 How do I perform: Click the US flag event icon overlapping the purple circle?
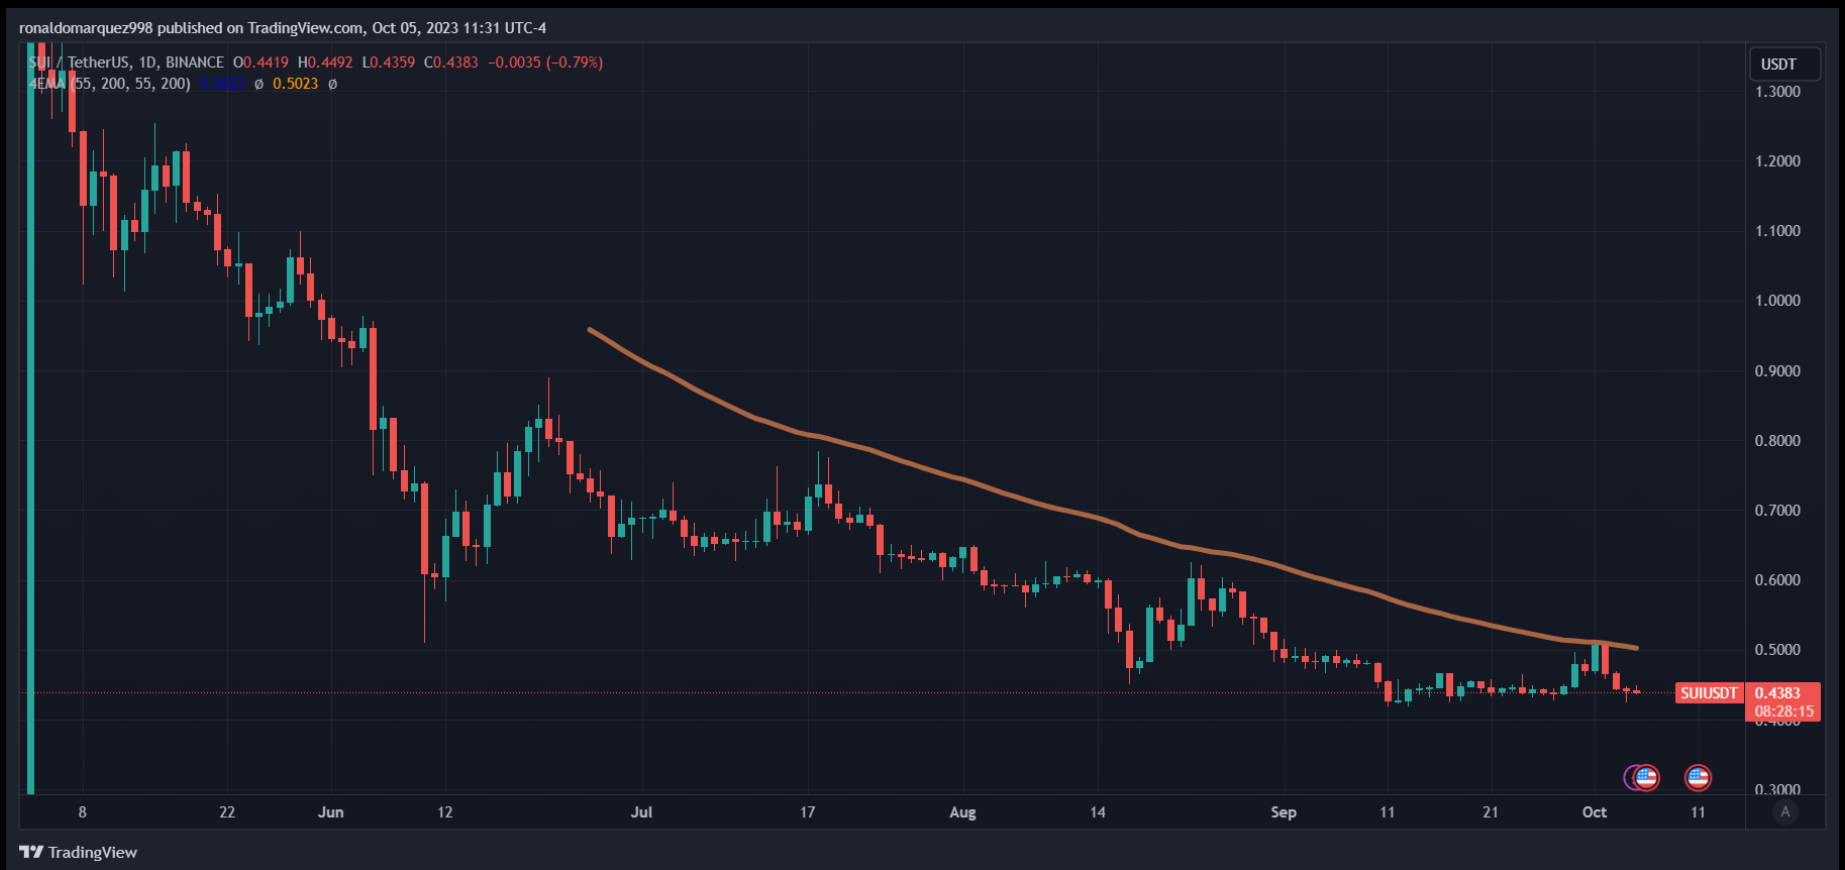1646,777
